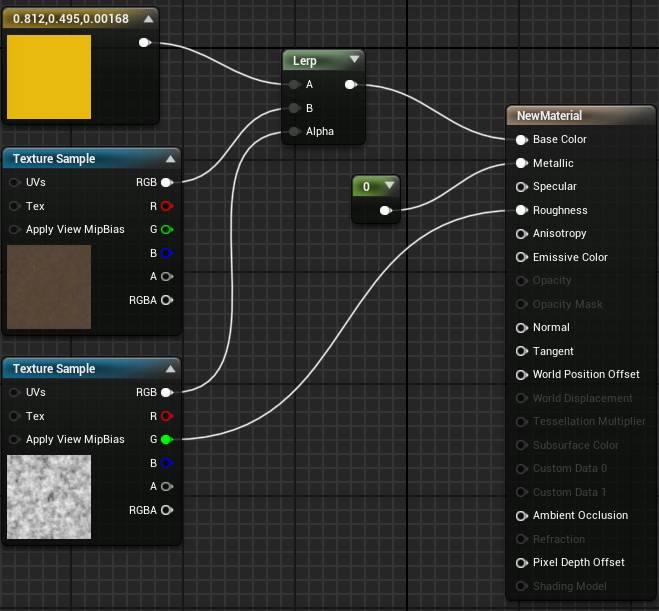659x611 pixels.
Task: Click the disabled Opacity pin
Action: click(522, 281)
